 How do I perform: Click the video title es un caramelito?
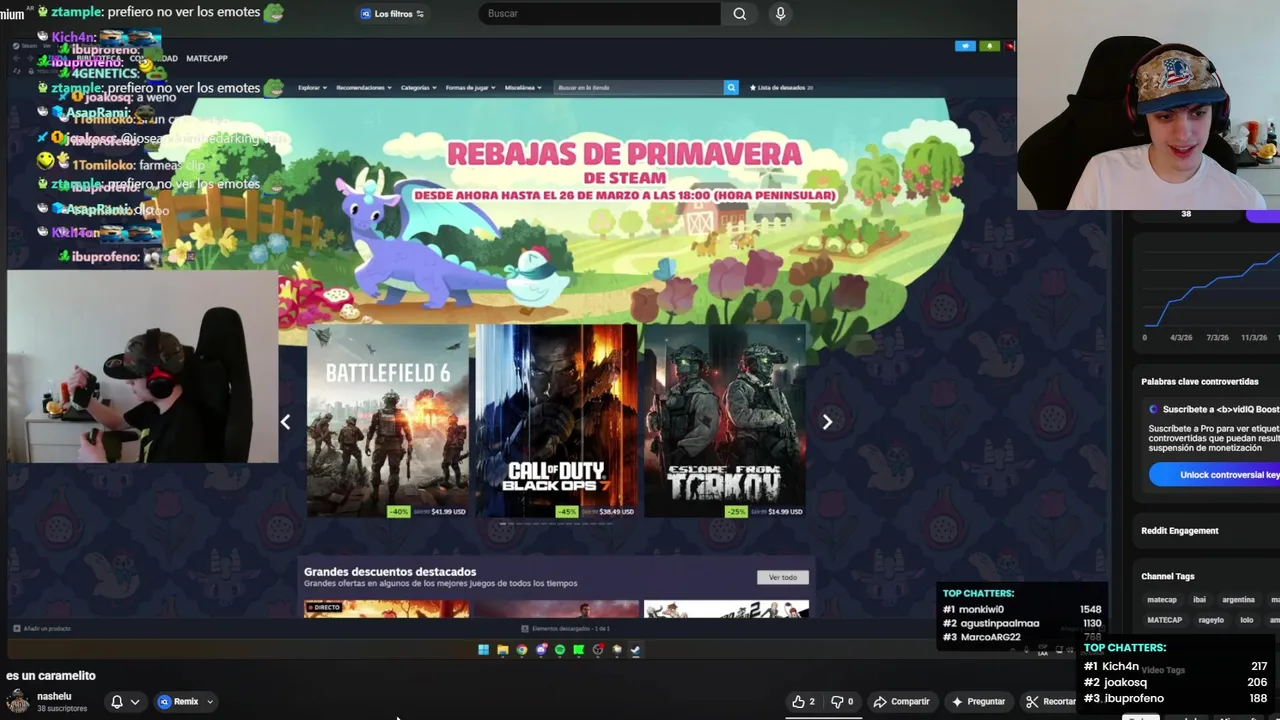[x=51, y=676]
